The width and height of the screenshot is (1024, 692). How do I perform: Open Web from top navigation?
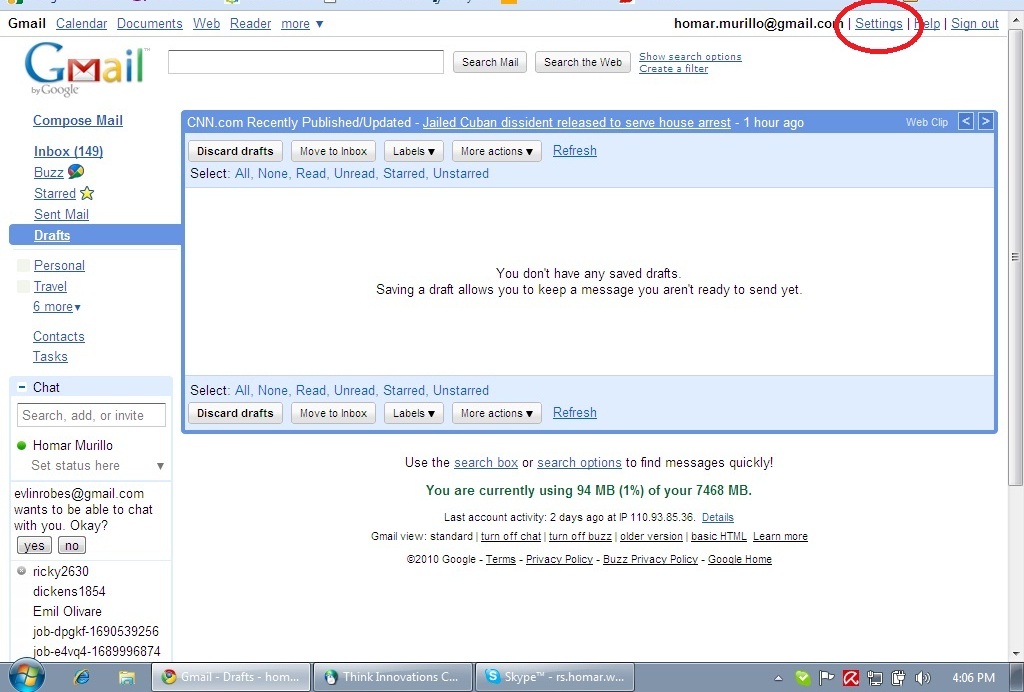(206, 24)
